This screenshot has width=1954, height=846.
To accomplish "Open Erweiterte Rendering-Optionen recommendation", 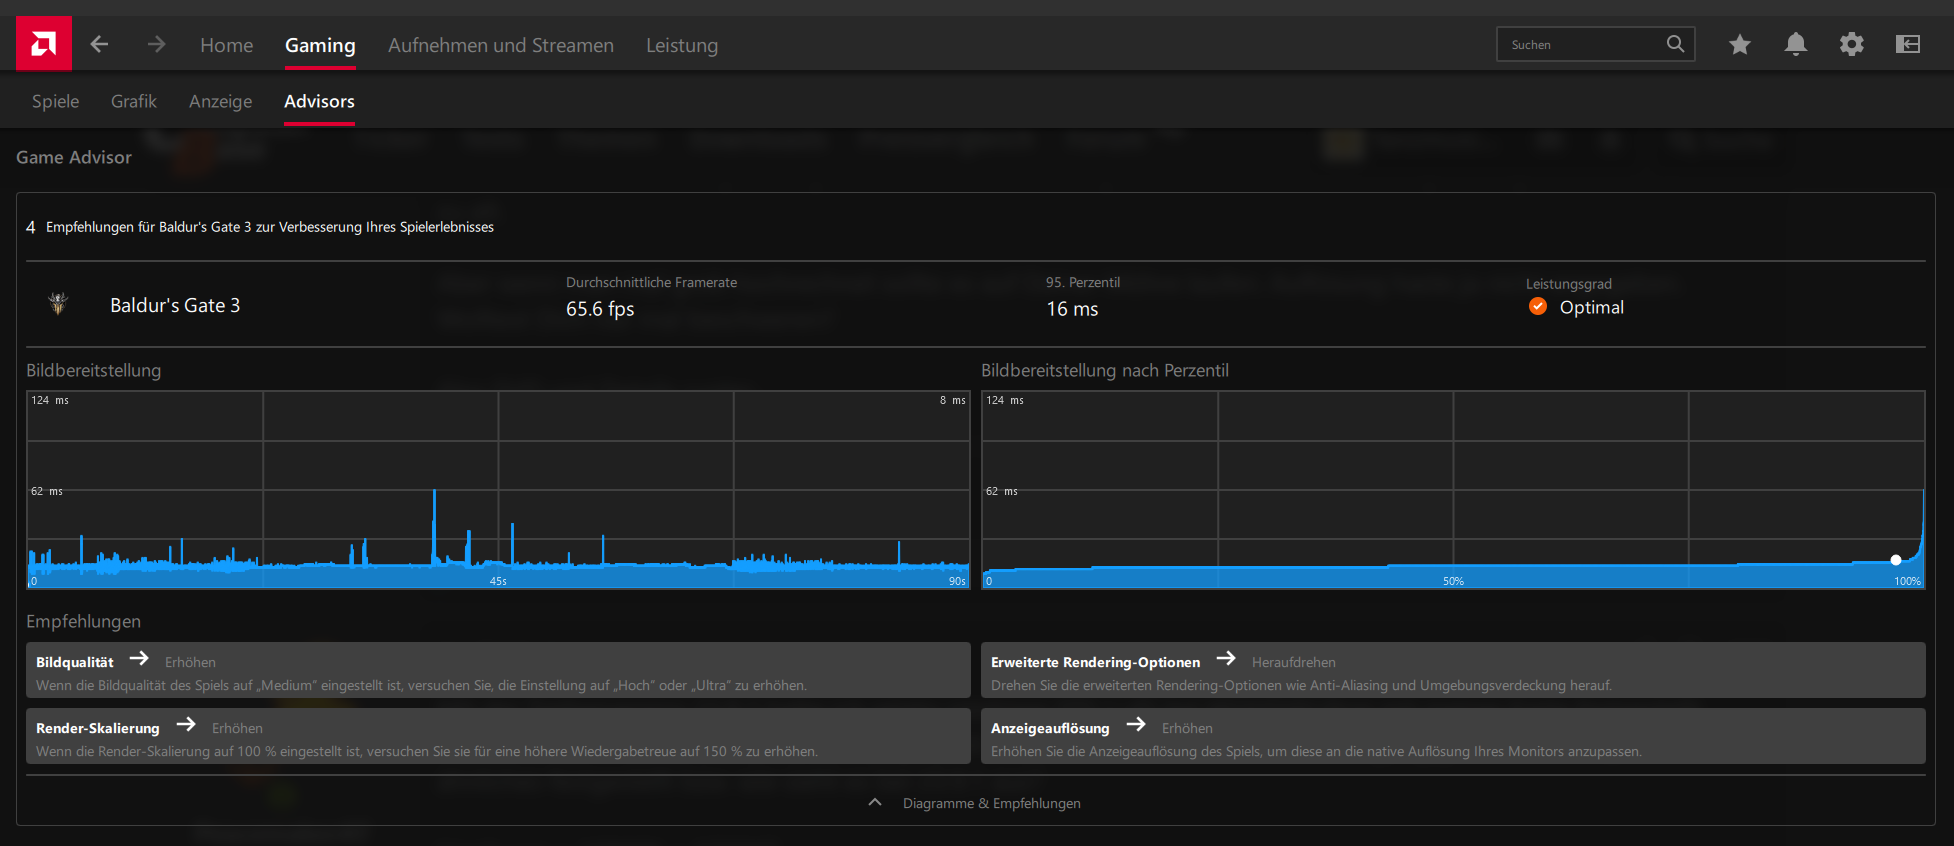I will point(1453,670).
